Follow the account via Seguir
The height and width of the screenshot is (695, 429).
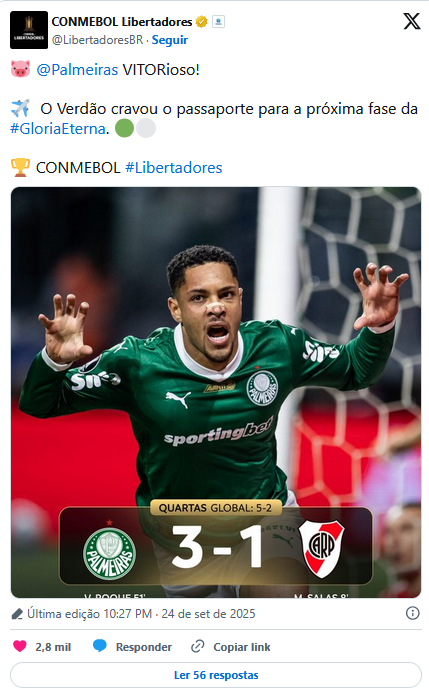point(170,40)
